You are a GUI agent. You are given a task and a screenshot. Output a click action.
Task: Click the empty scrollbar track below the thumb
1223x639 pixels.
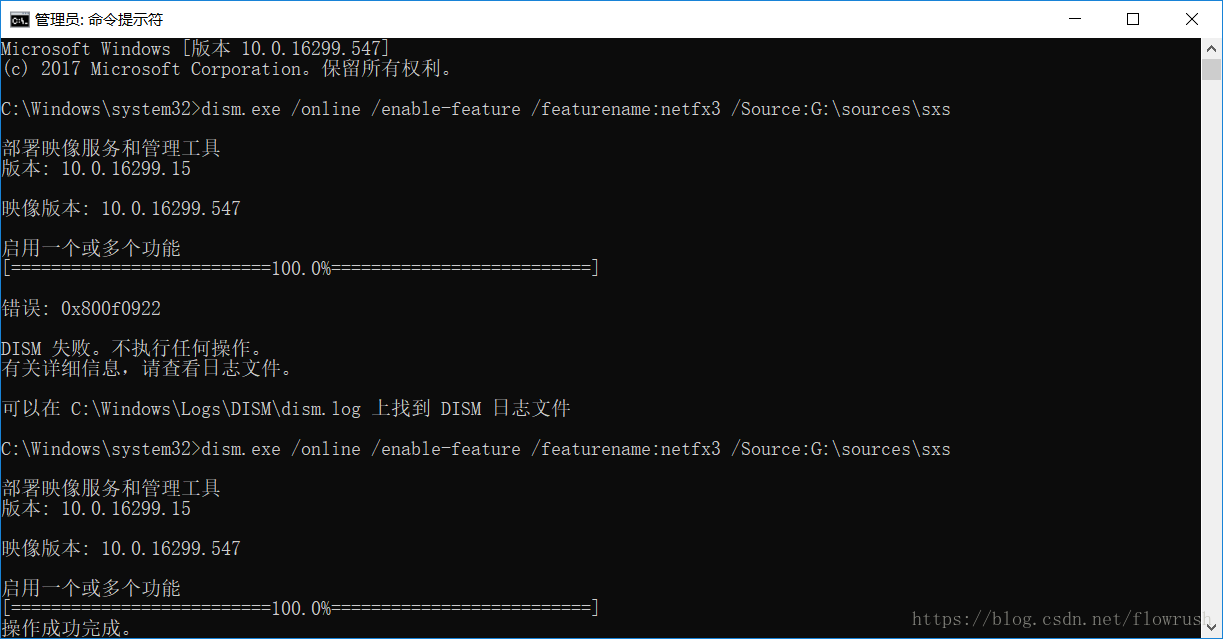coord(1211,350)
